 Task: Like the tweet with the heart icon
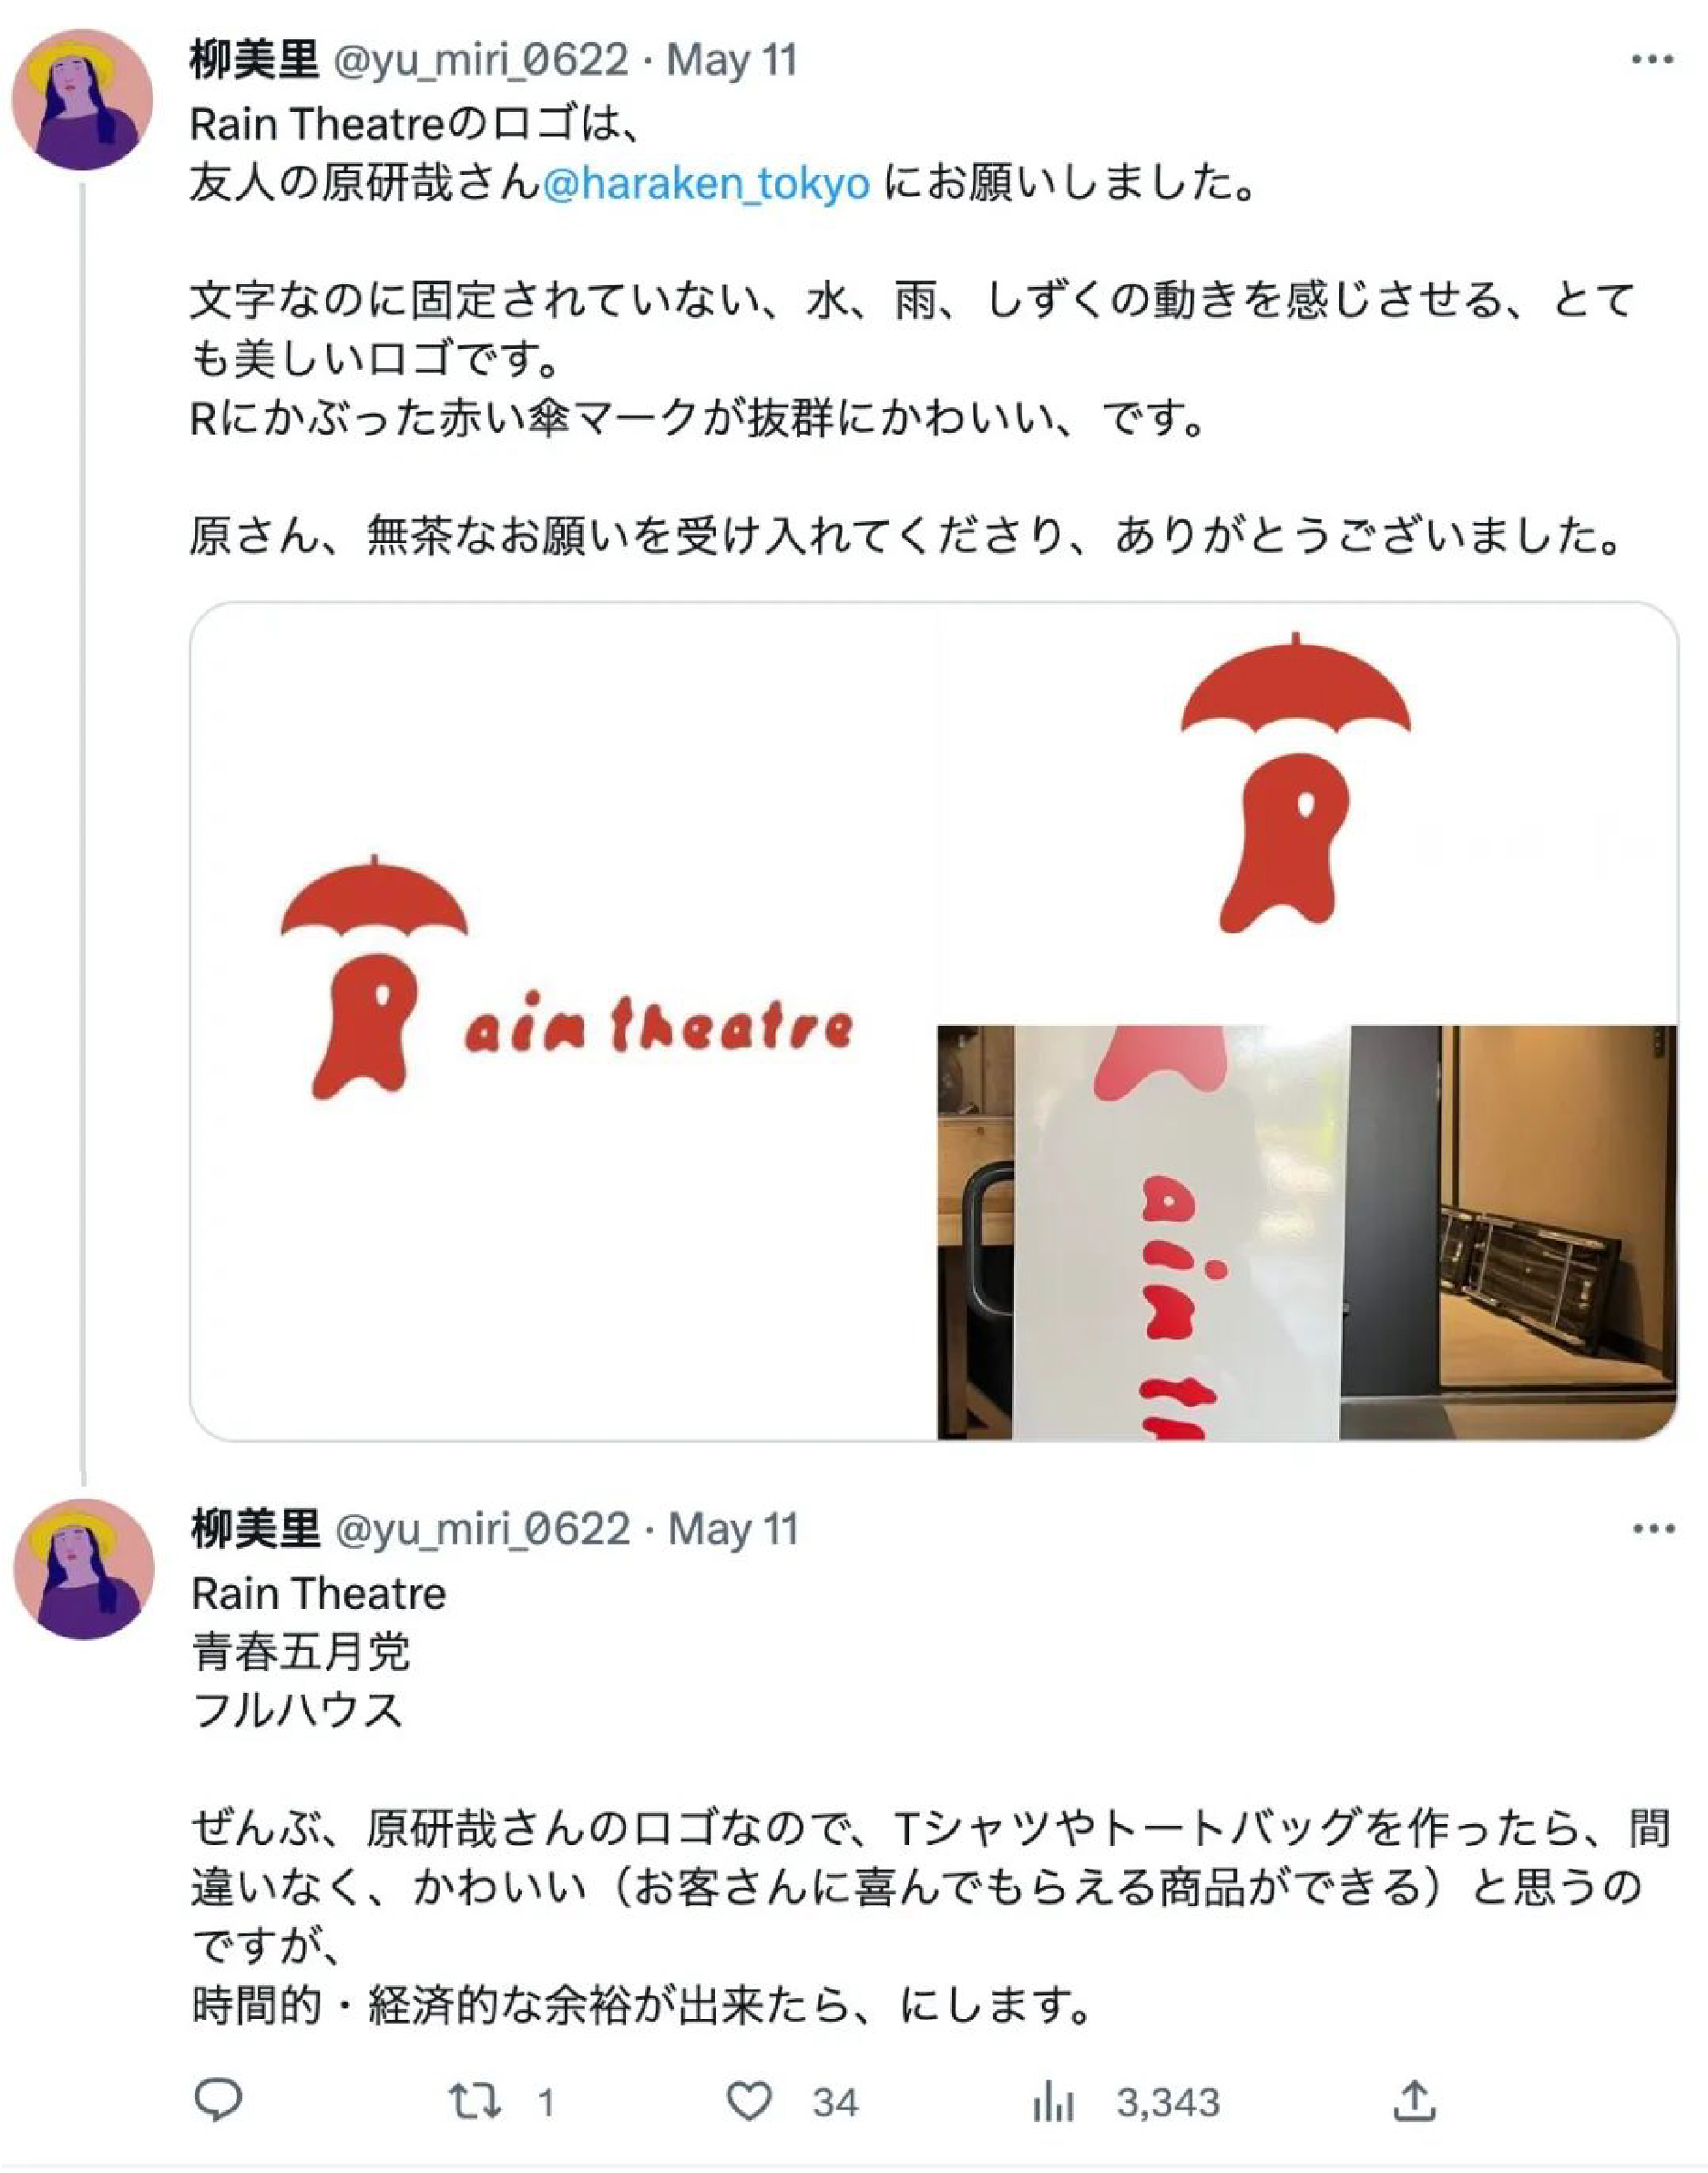[749, 2101]
